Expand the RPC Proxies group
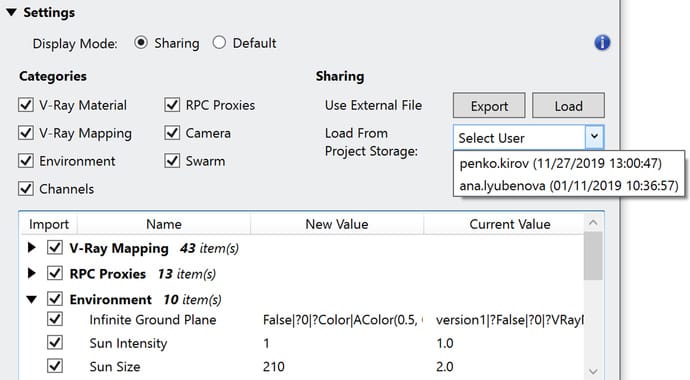 pos(31,273)
